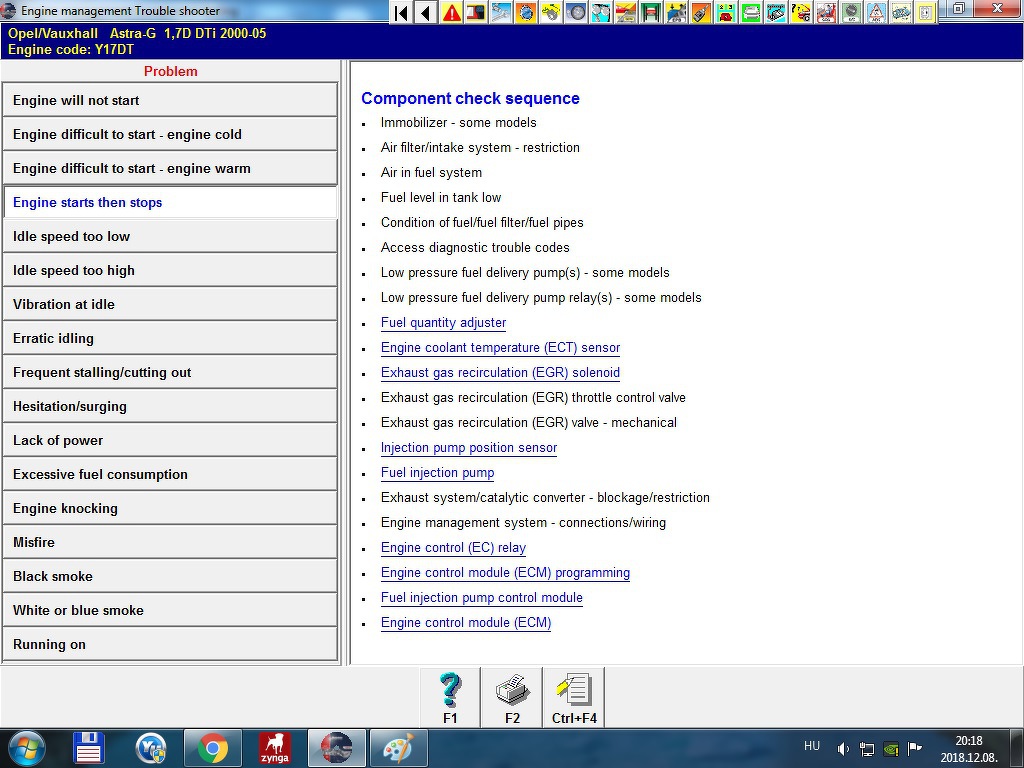Viewport: 1024px width, 768px height.
Task: Choose 'Idle speed too high' problem
Action: pos(170,270)
